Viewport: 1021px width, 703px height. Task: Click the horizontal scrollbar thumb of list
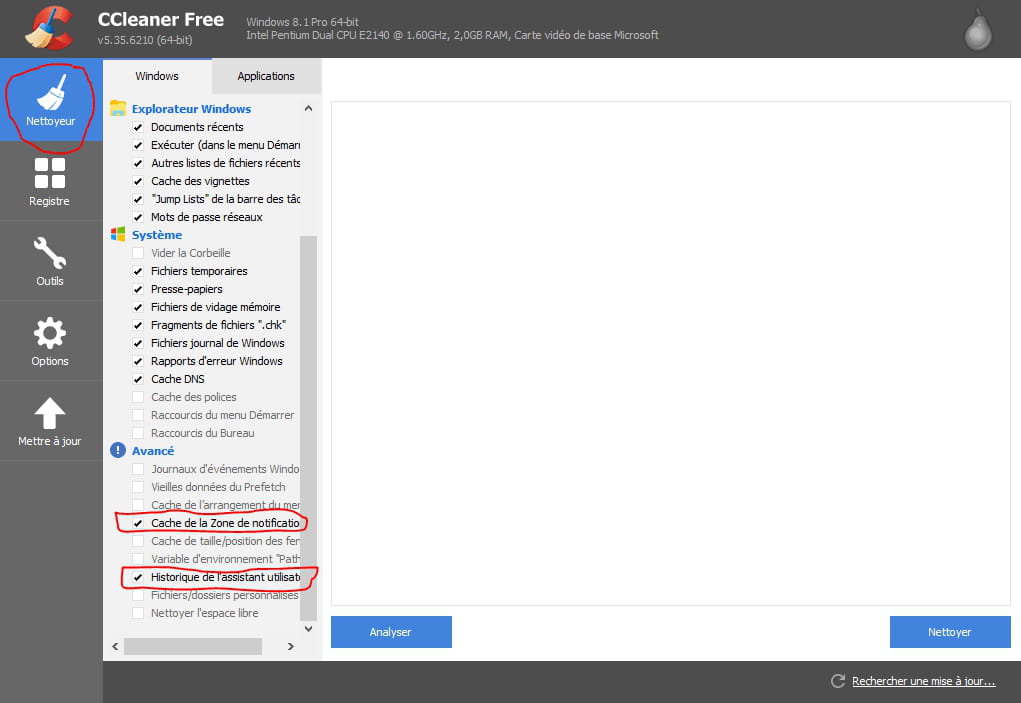[193, 646]
